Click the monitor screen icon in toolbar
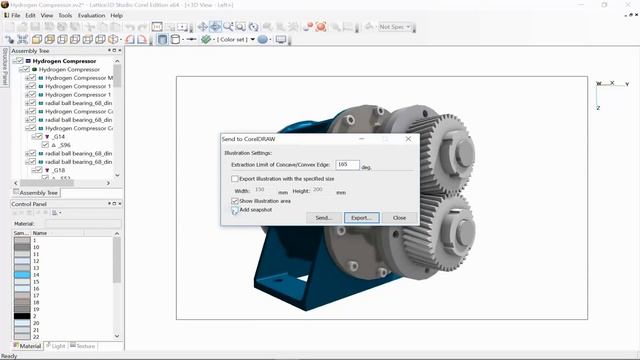The height and width of the screenshot is (360, 640). point(281,40)
